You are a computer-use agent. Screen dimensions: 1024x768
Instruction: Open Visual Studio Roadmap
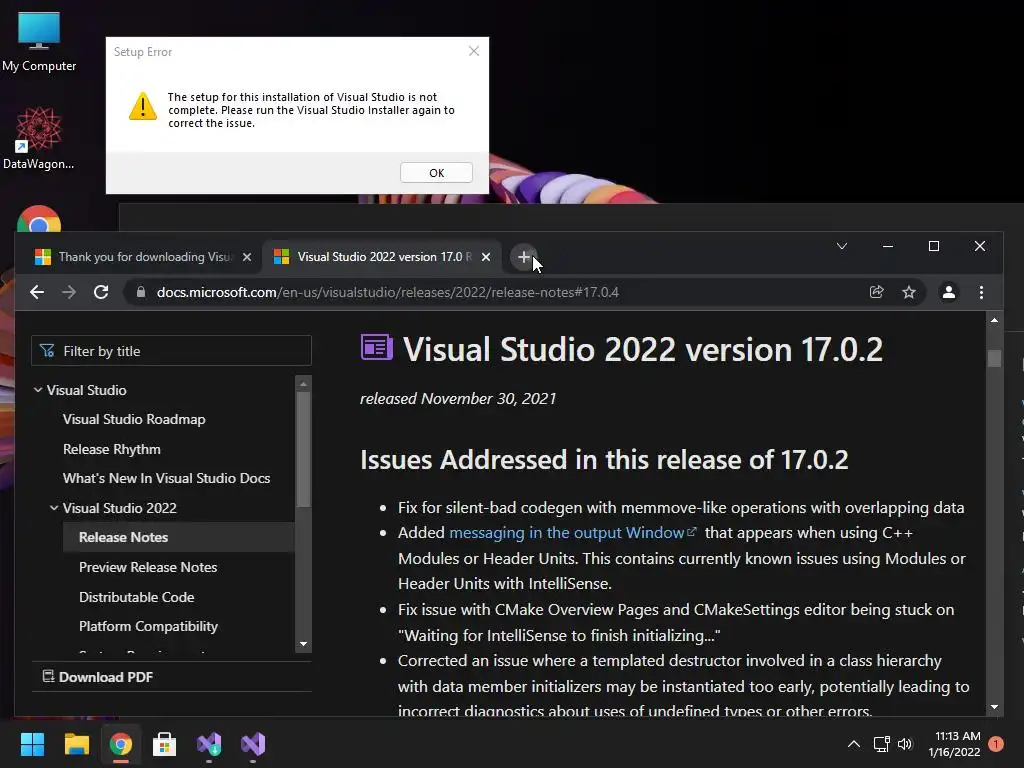coord(134,419)
